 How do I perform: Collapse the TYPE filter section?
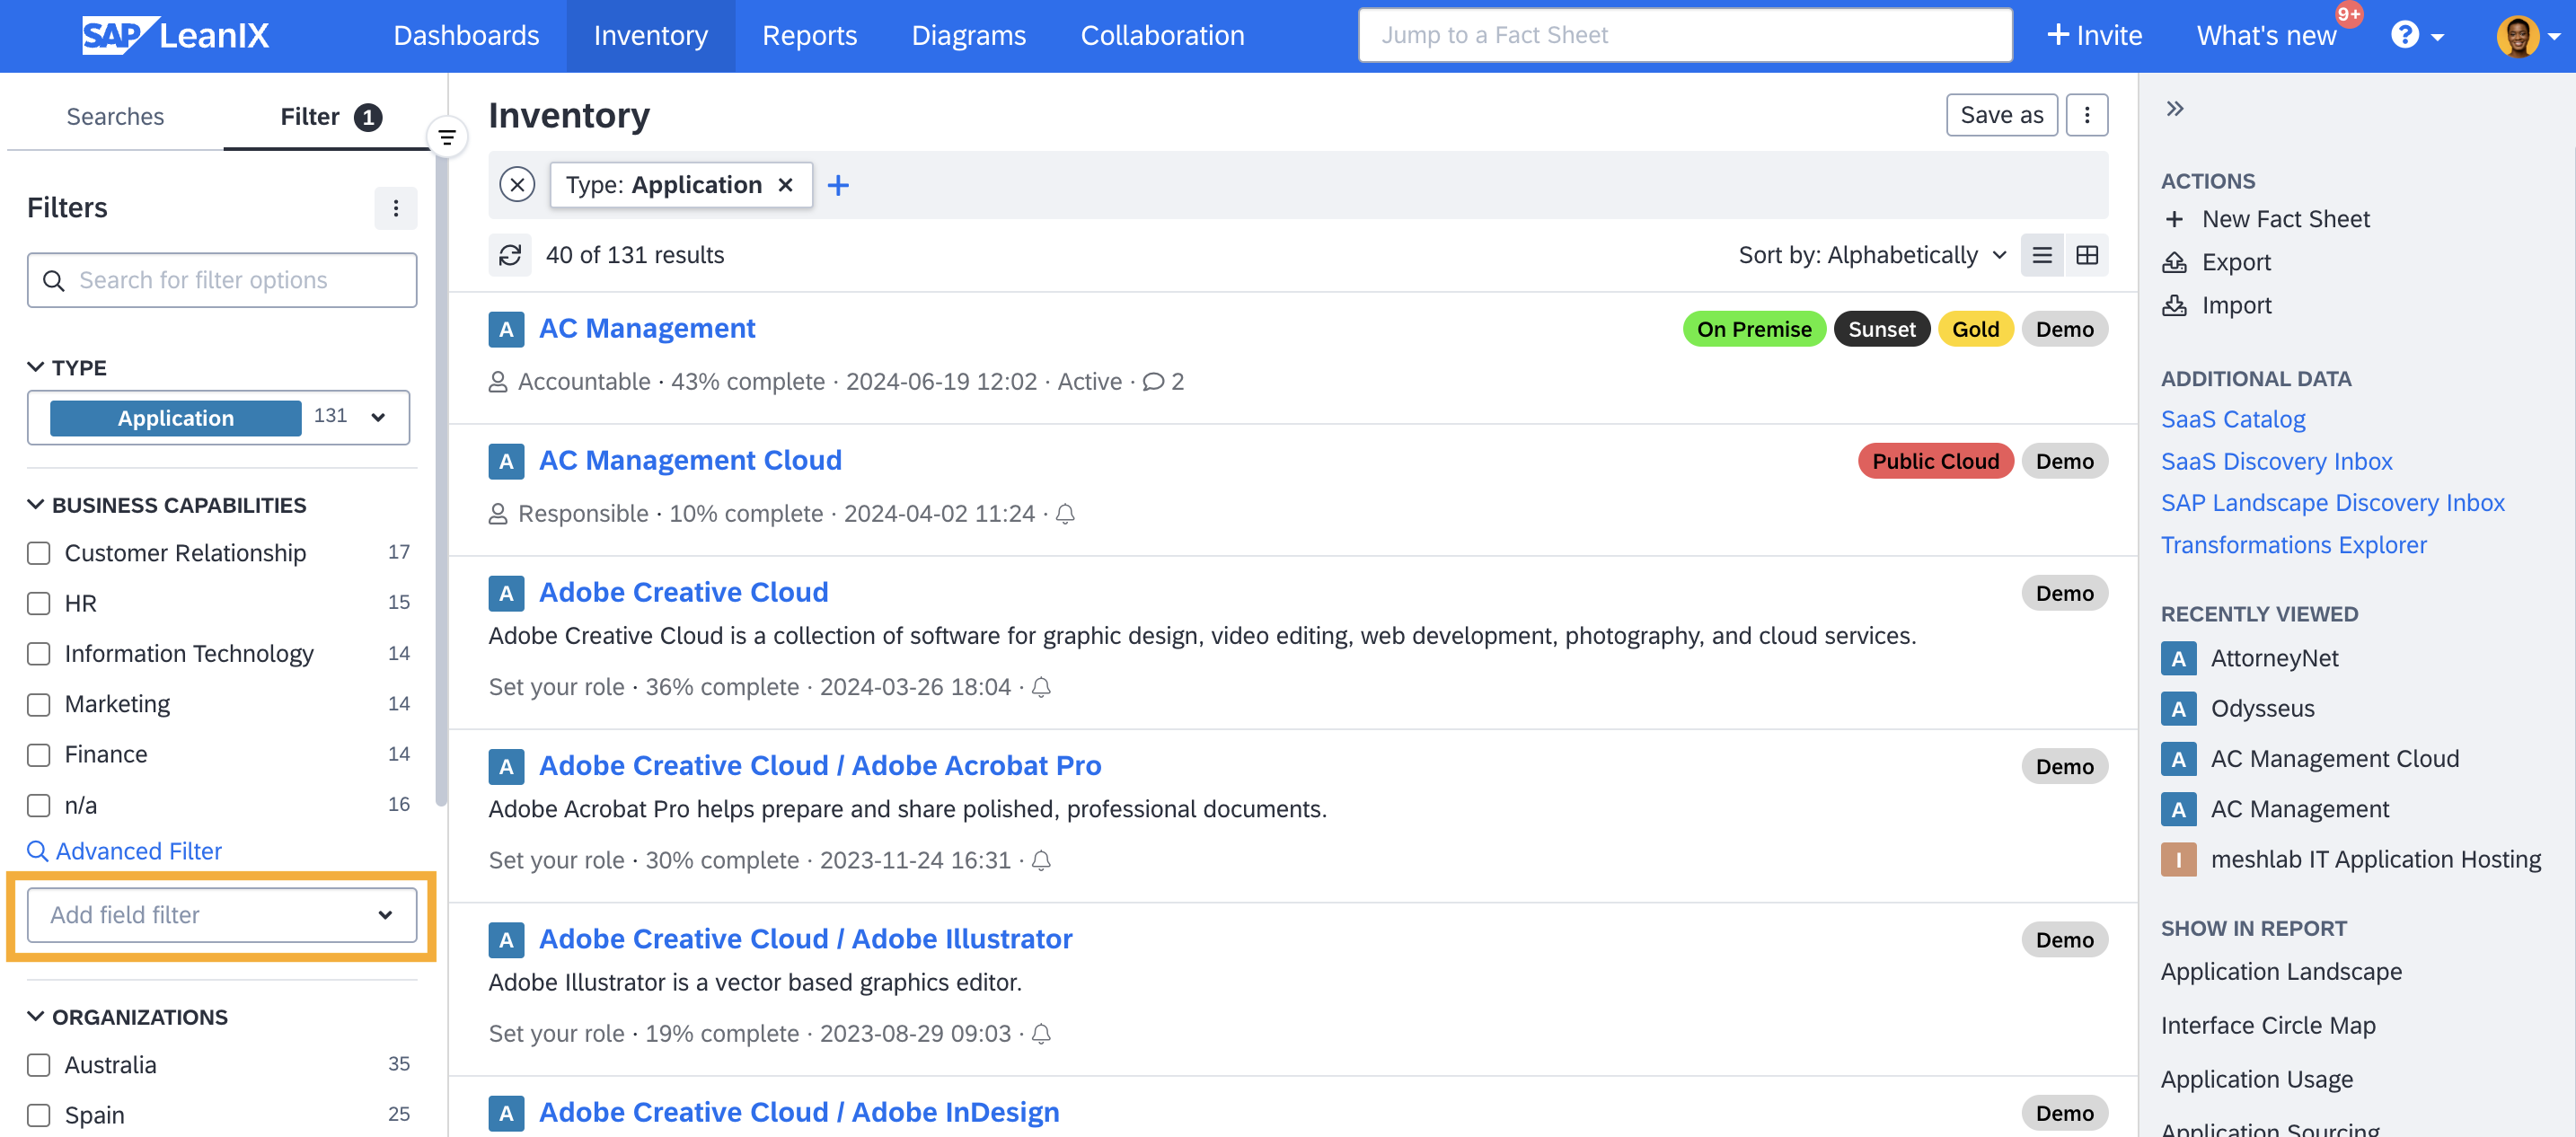(35, 367)
